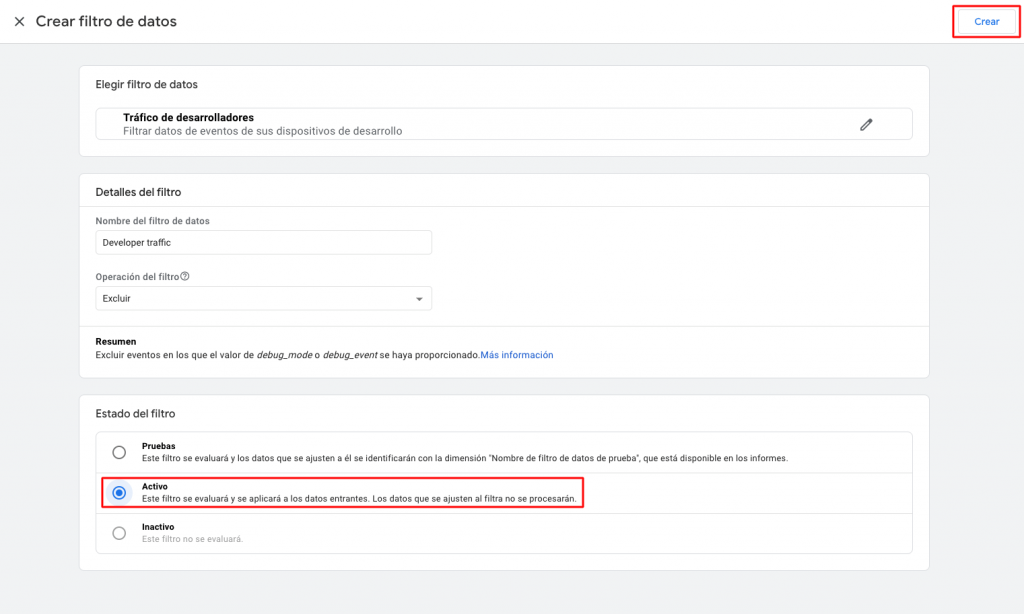The width and height of the screenshot is (1024, 614).
Task: Click the Estado del filtro heading
Action: point(135,413)
